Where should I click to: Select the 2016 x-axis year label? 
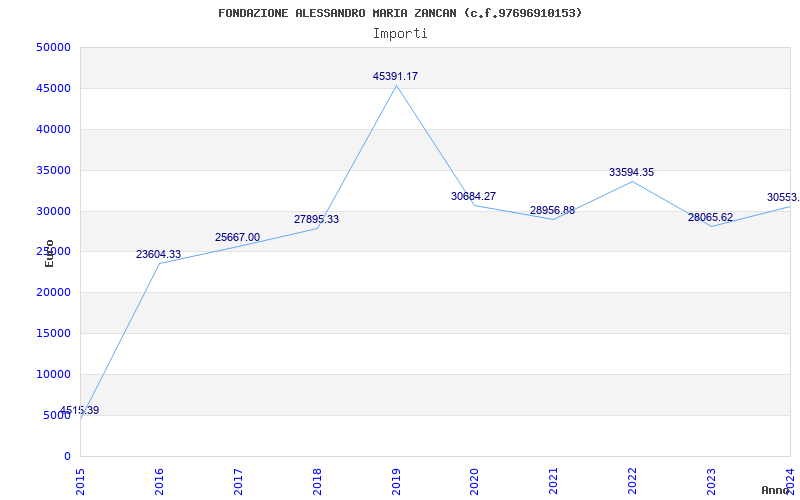[x=159, y=481]
